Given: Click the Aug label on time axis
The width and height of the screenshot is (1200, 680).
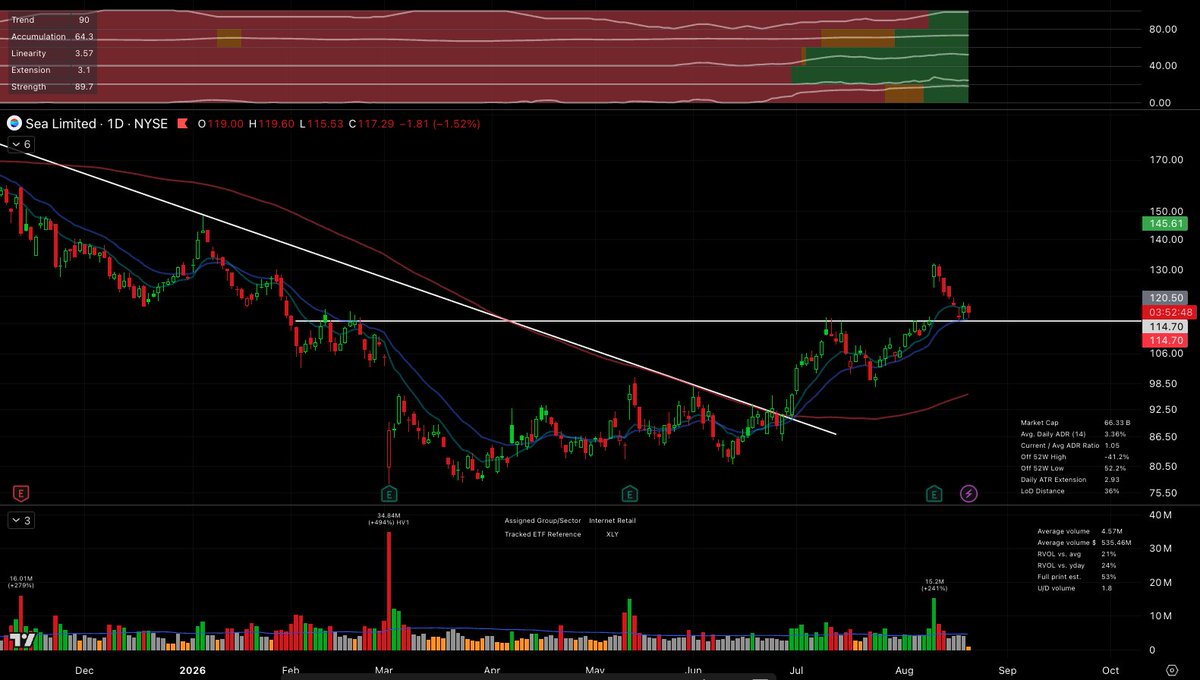Looking at the screenshot, I should (x=905, y=669).
